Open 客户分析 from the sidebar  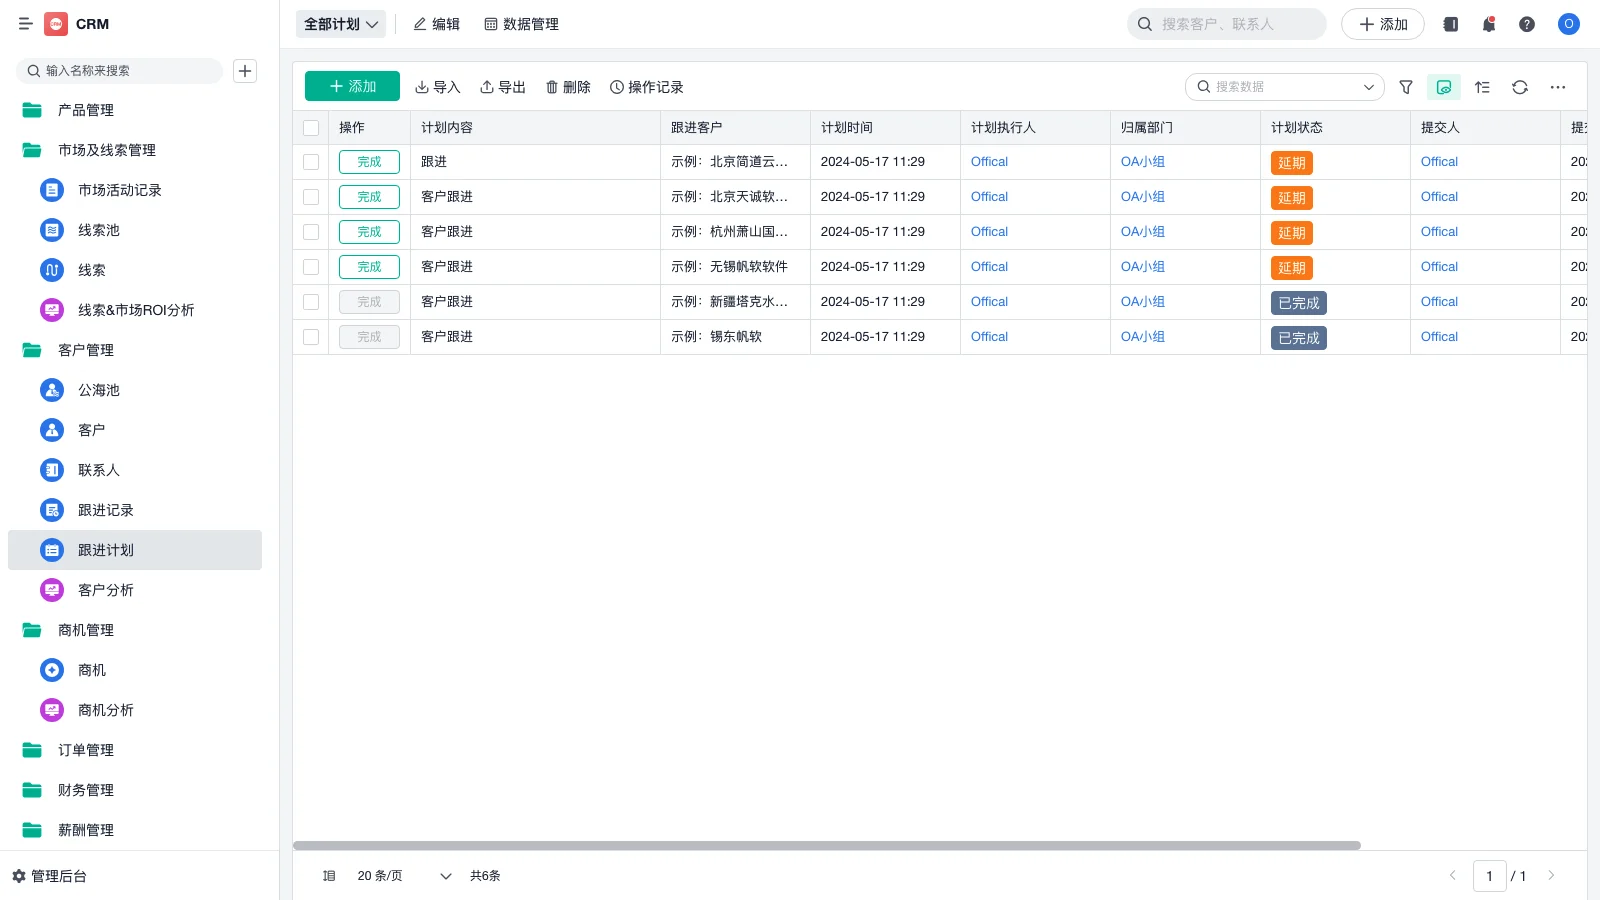pos(106,590)
